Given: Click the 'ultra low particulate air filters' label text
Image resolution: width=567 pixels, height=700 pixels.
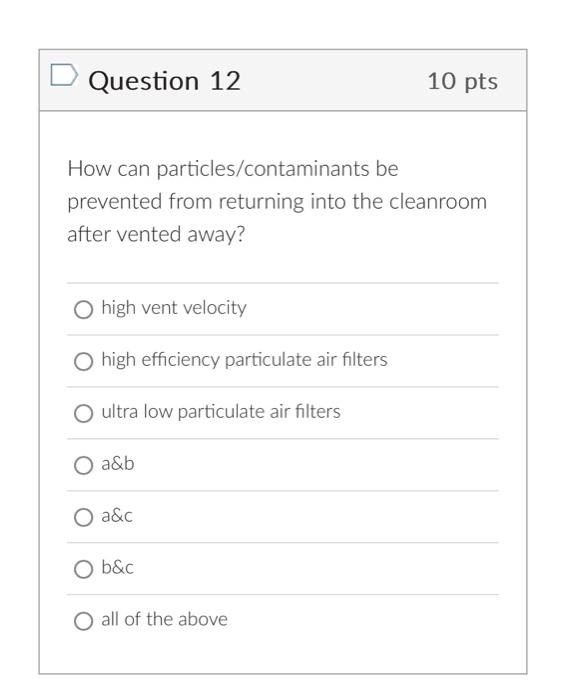Looking at the screenshot, I should tap(221, 412).
